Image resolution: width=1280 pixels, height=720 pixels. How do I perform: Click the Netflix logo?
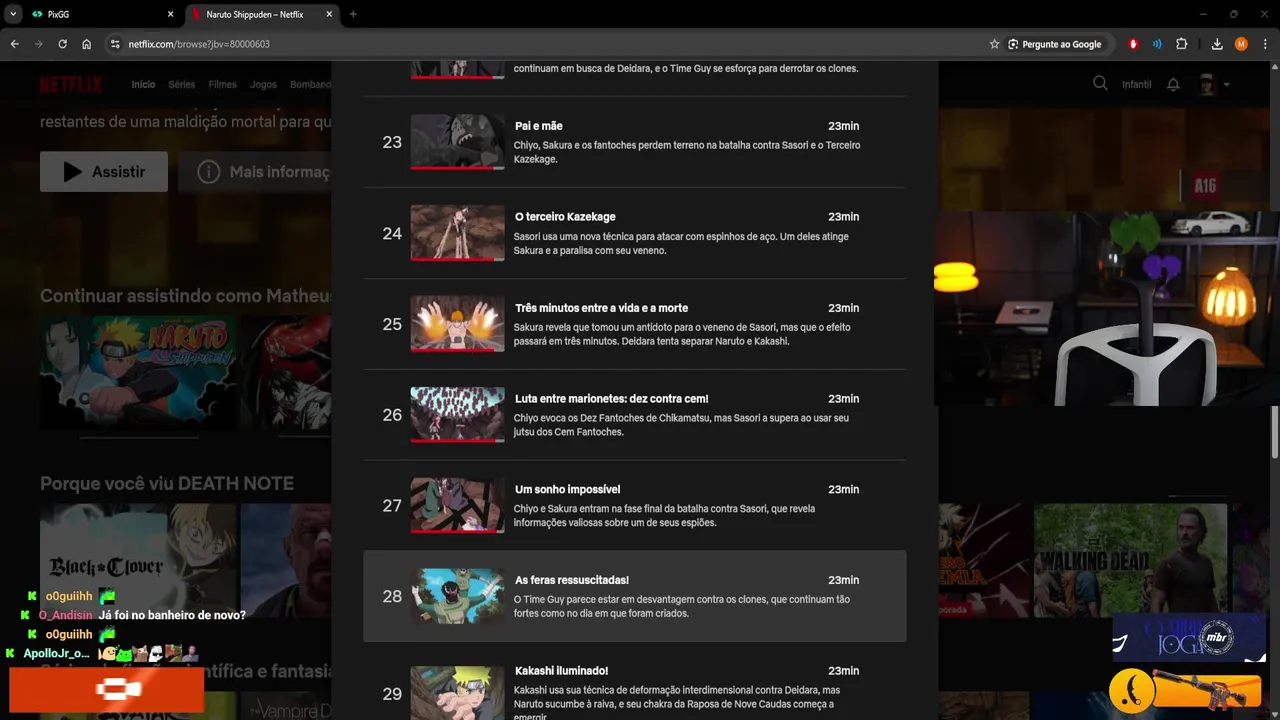(71, 84)
